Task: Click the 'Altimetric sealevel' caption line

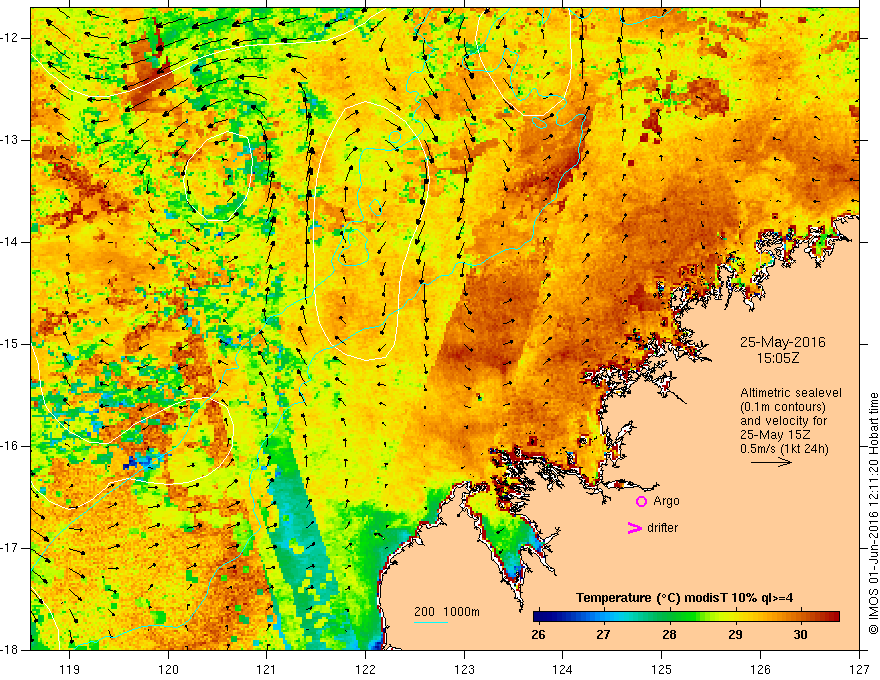Action: coord(791,393)
